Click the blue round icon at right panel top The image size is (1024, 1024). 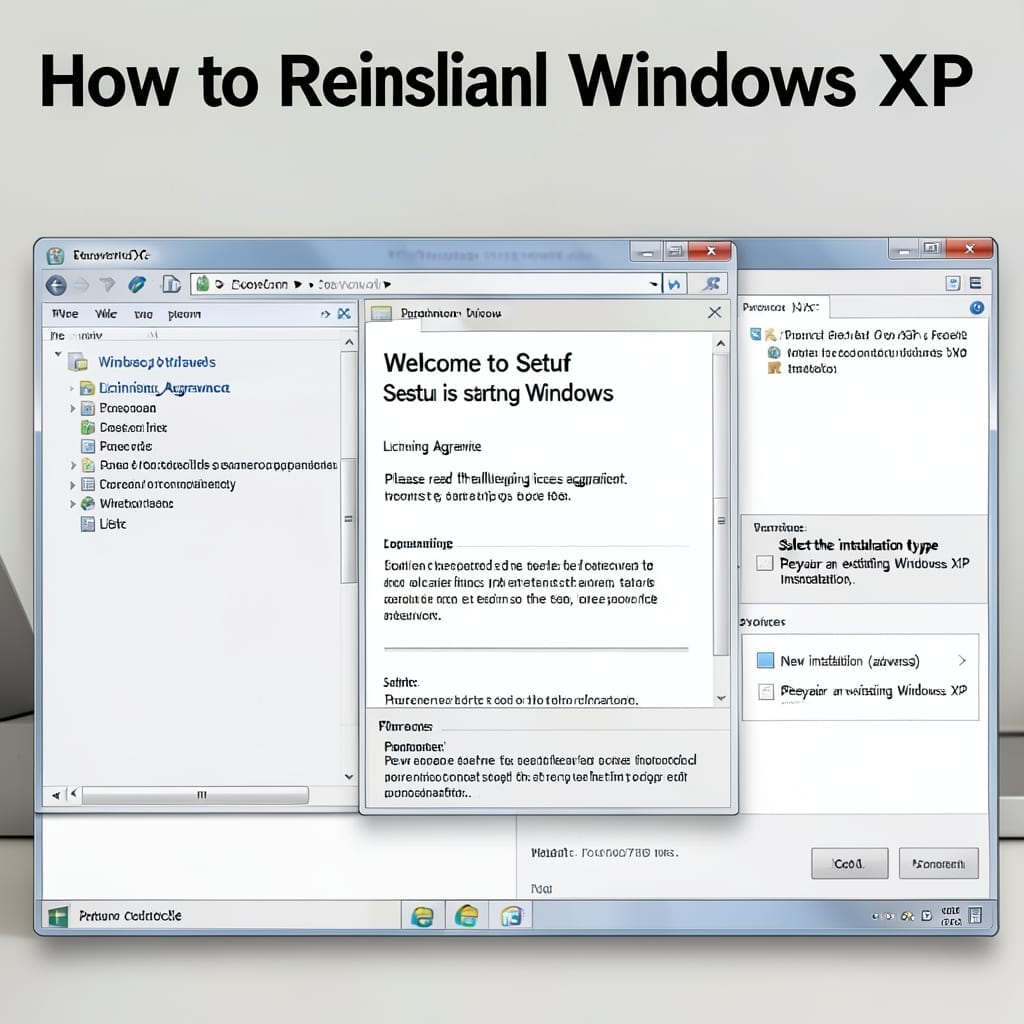976,308
